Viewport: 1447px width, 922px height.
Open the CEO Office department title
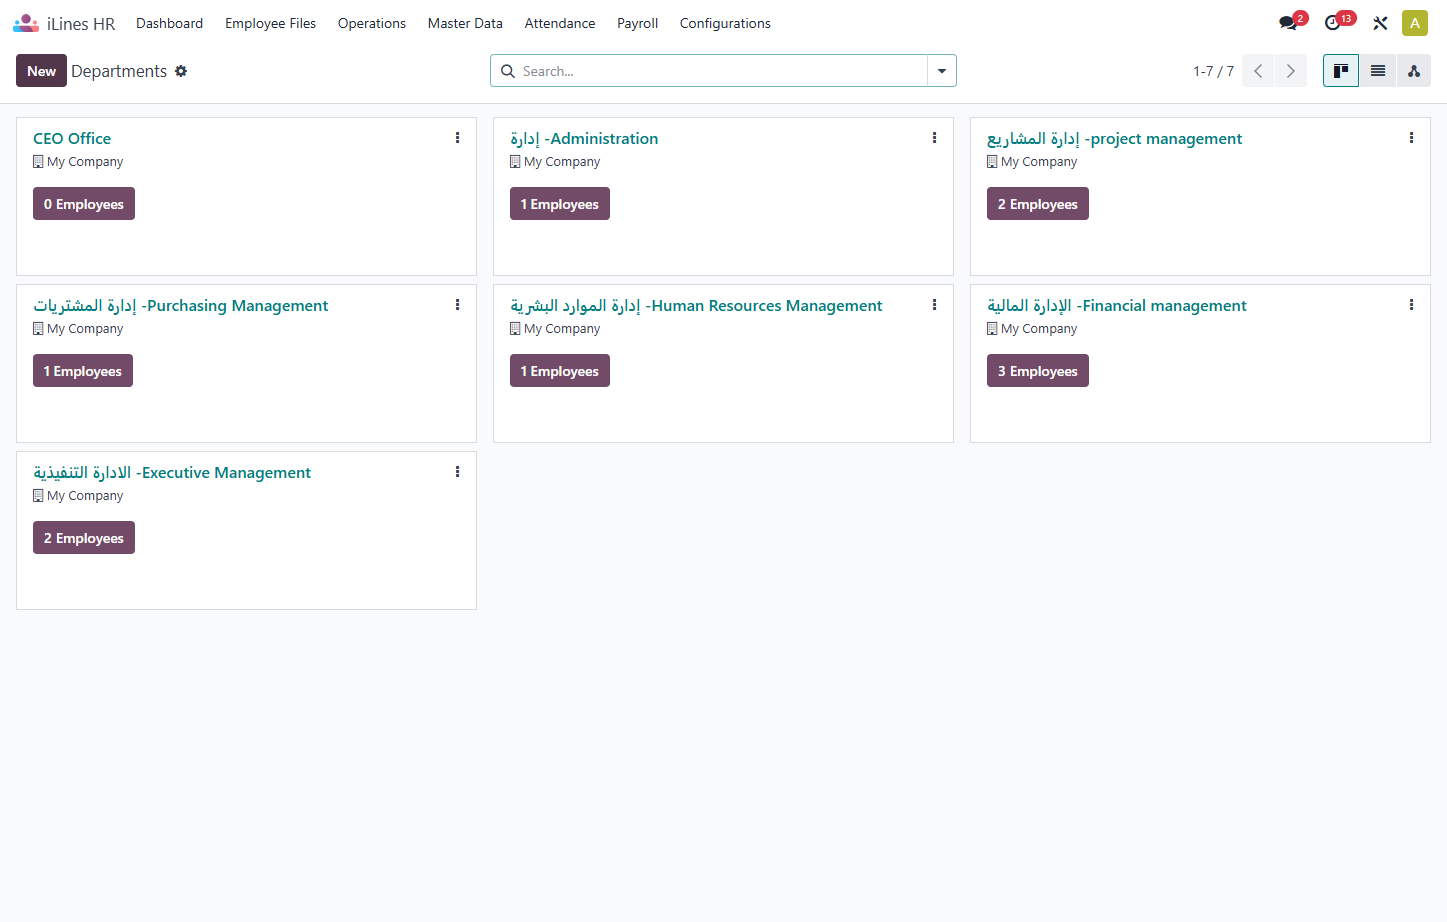coord(72,139)
